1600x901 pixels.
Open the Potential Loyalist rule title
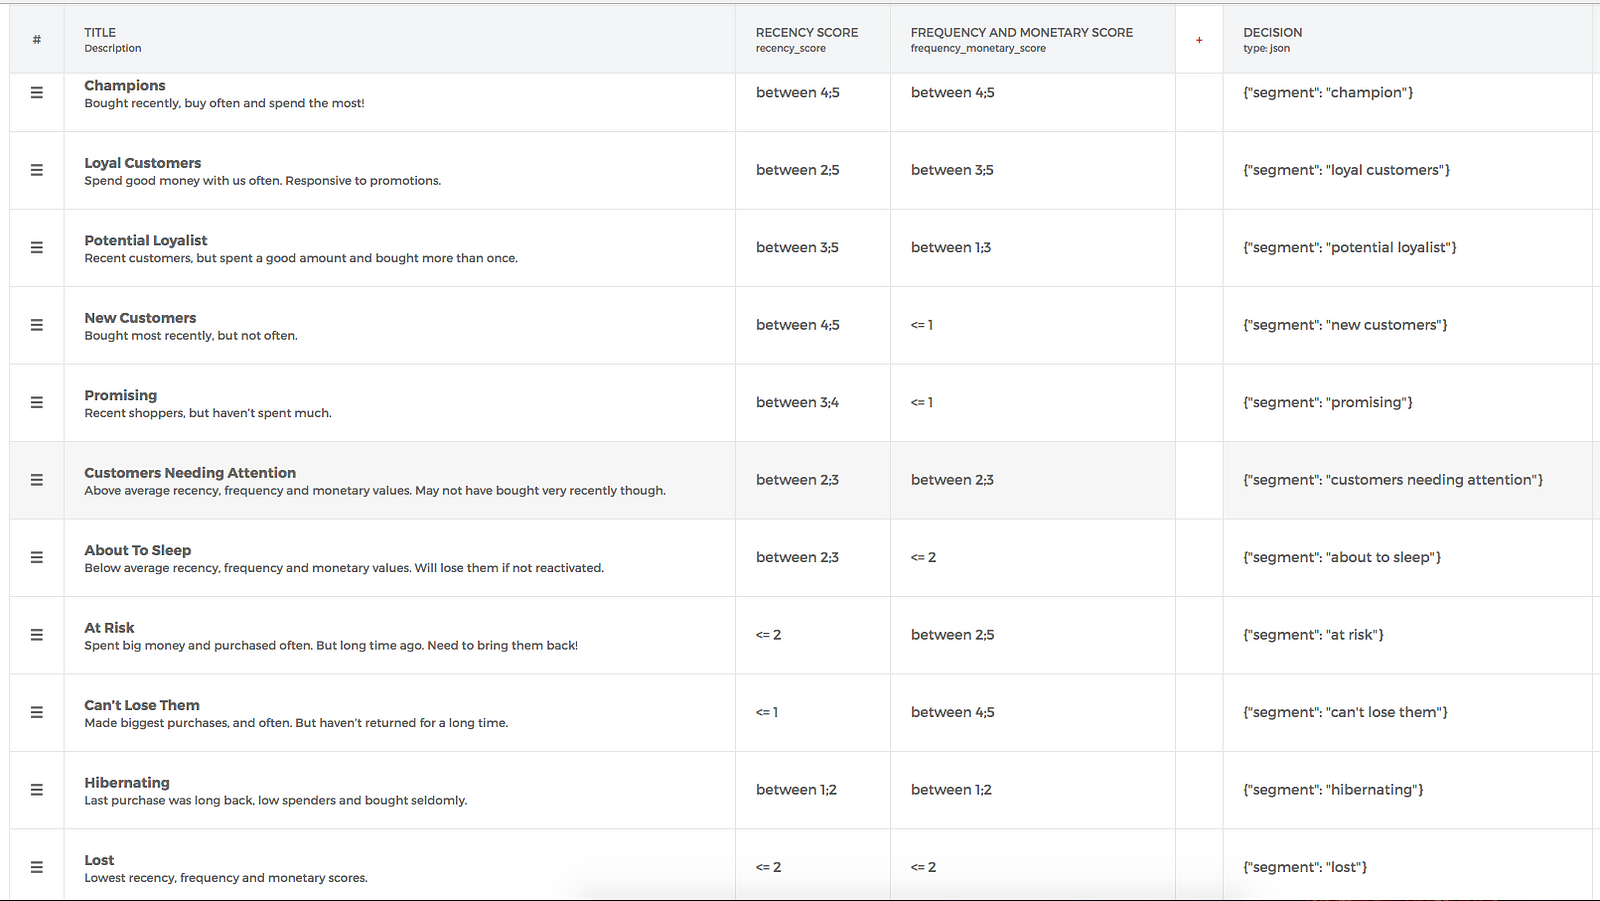146,240
